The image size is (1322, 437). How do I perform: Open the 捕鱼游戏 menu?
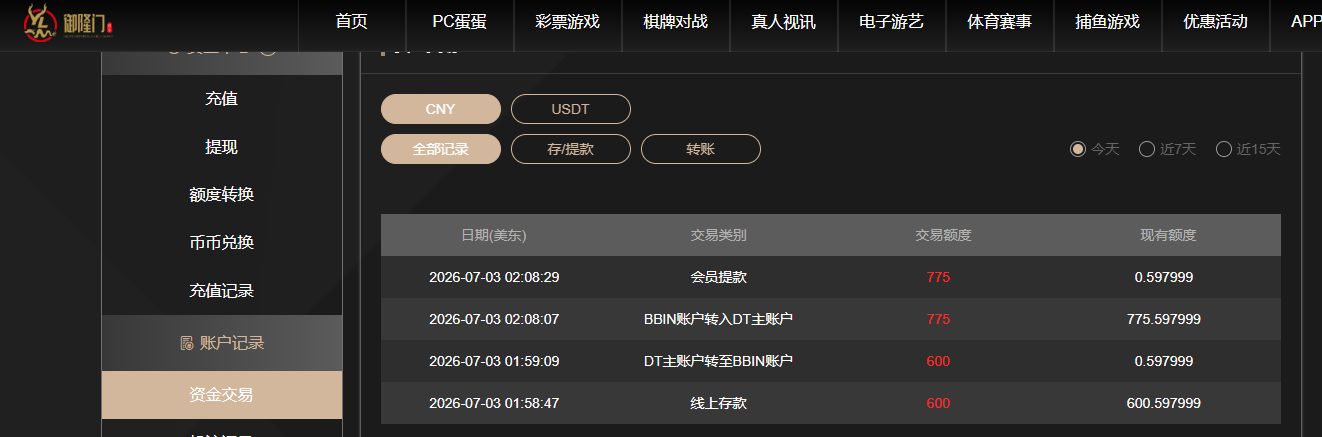pyautogui.click(x=1108, y=22)
